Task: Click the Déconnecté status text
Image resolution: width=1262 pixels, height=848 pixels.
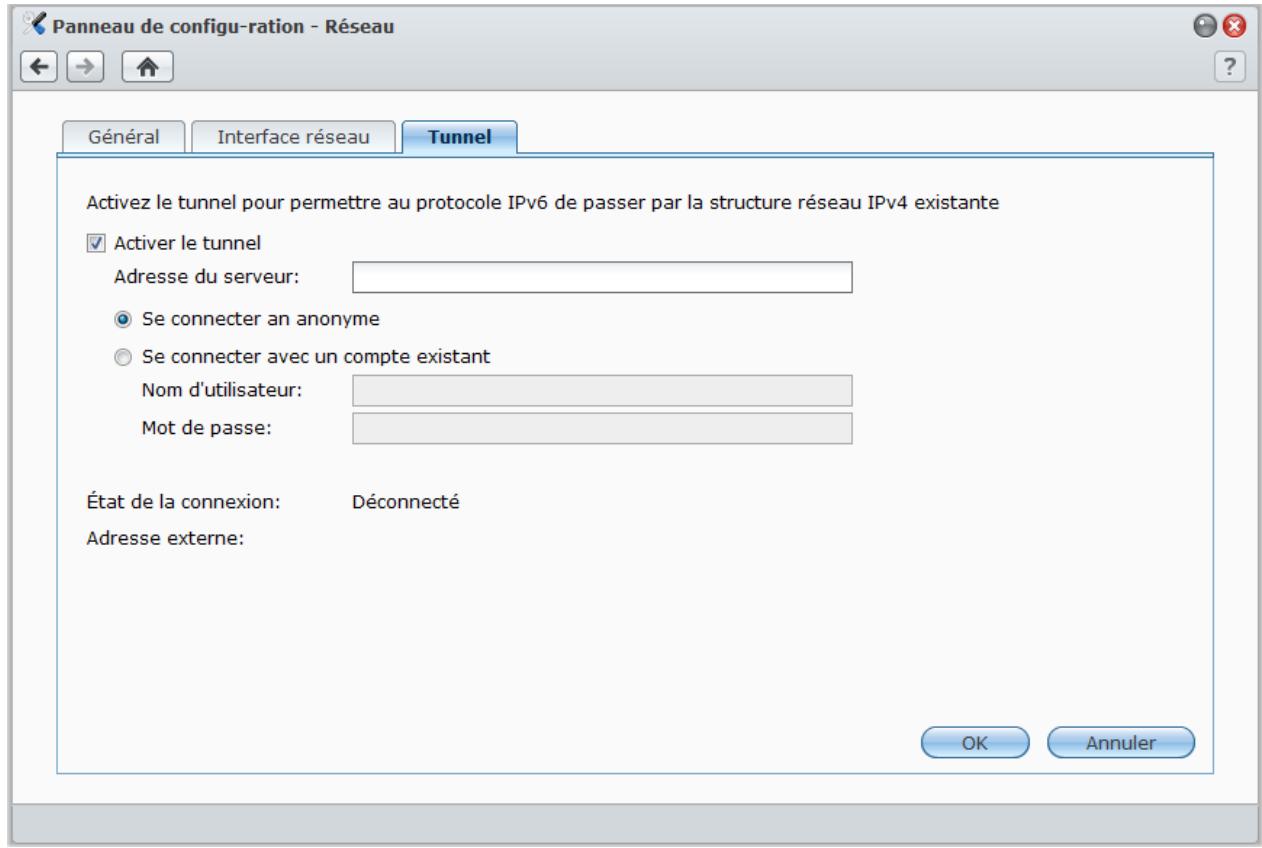Action: pyautogui.click(x=406, y=502)
